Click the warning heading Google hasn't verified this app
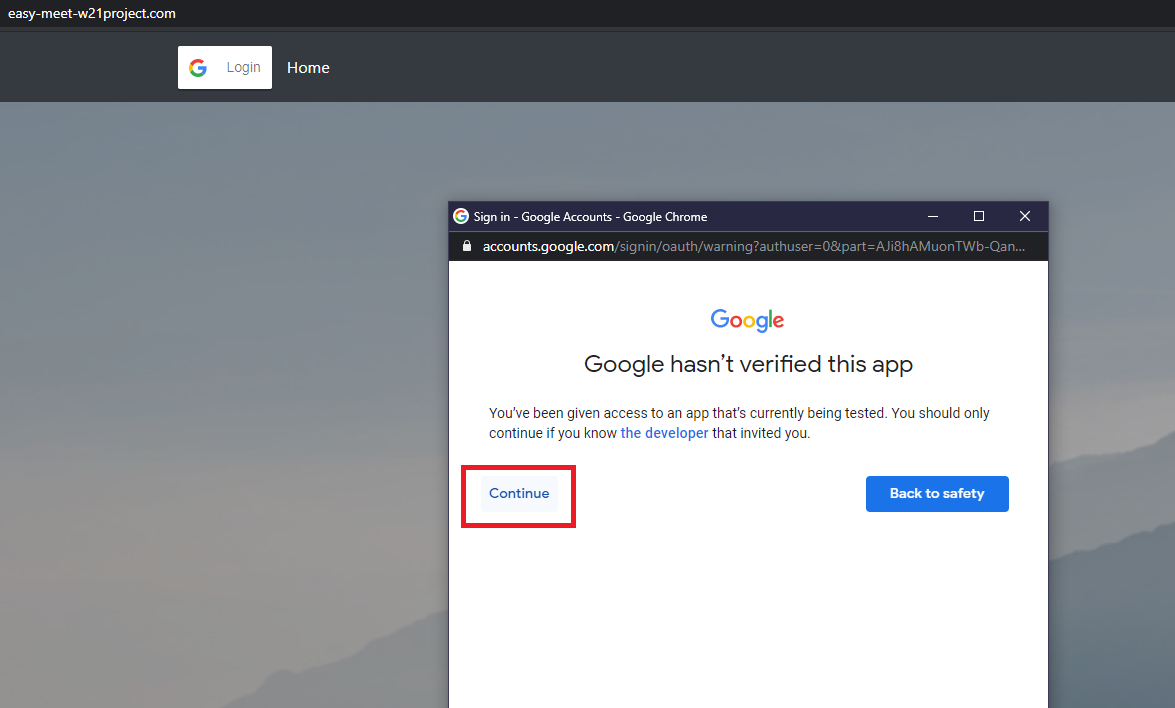1175x708 pixels. click(747, 364)
